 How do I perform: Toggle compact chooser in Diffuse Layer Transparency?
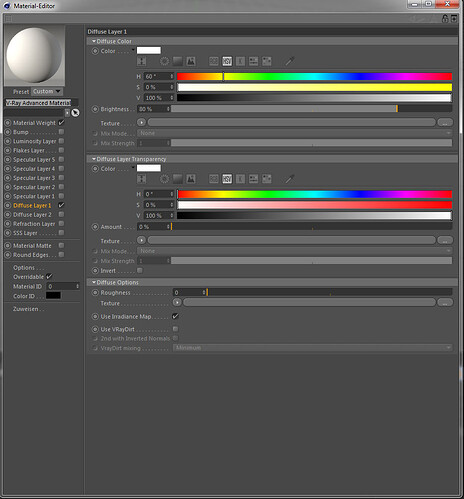tap(142, 179)
